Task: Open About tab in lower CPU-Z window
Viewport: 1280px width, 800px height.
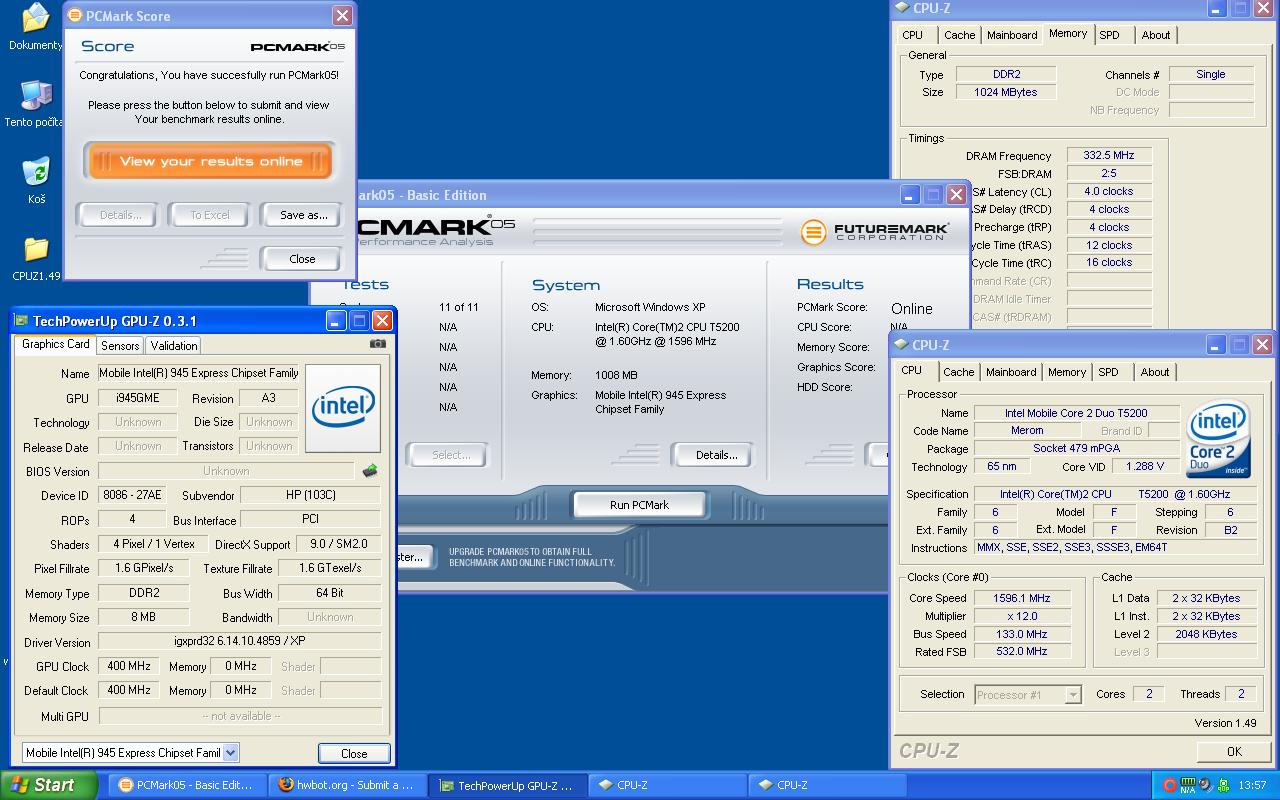Action: point(1155,372)
